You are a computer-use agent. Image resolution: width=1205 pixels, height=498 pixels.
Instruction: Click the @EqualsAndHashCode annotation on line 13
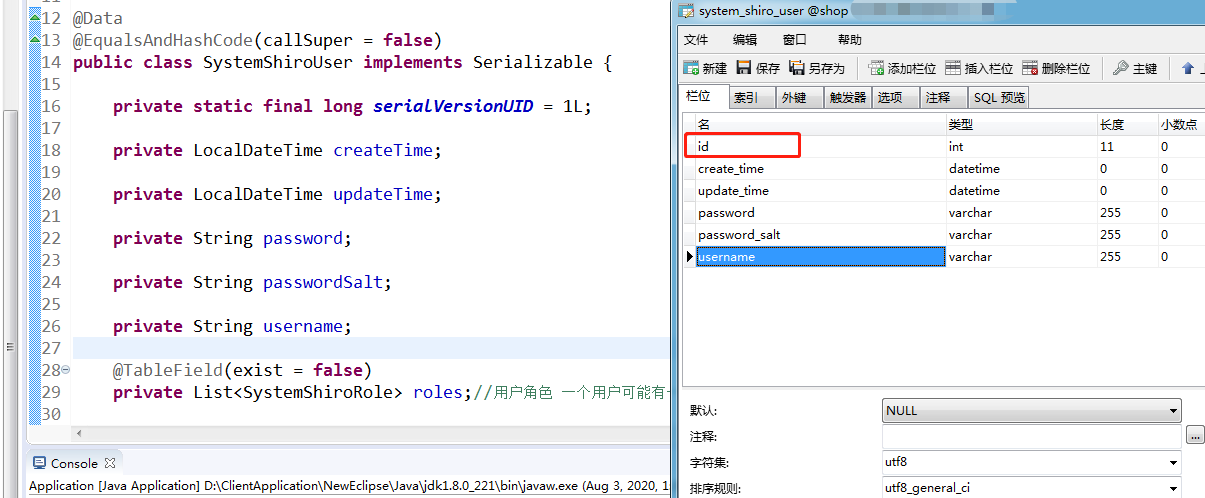coord(162,40)
